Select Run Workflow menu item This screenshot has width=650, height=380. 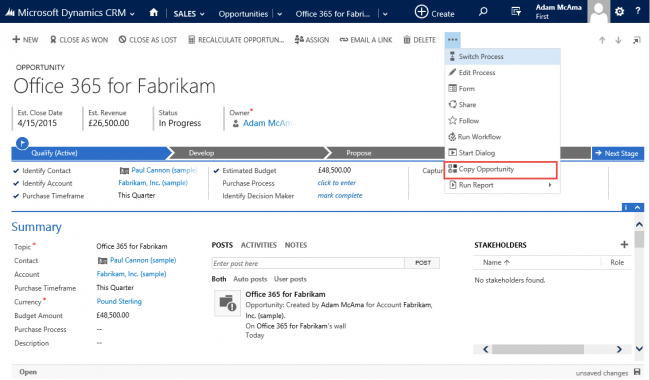click(x=502, y=137)
